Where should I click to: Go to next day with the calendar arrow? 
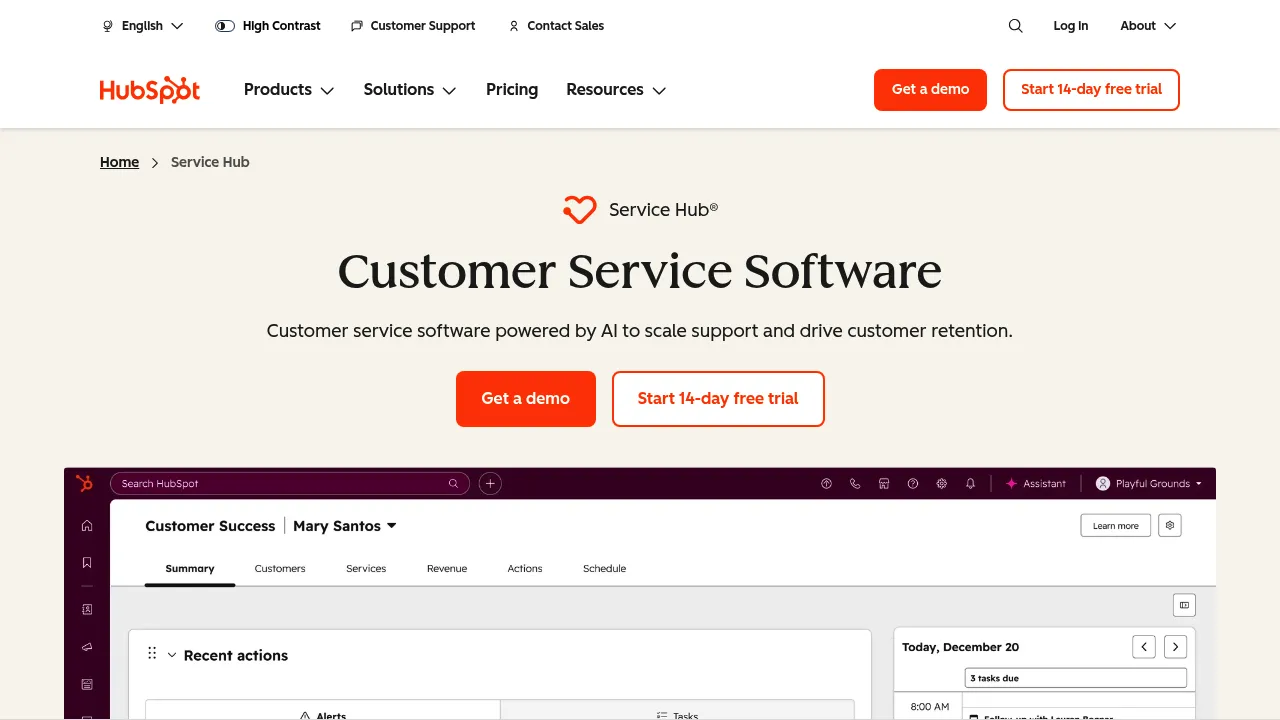1176,647
